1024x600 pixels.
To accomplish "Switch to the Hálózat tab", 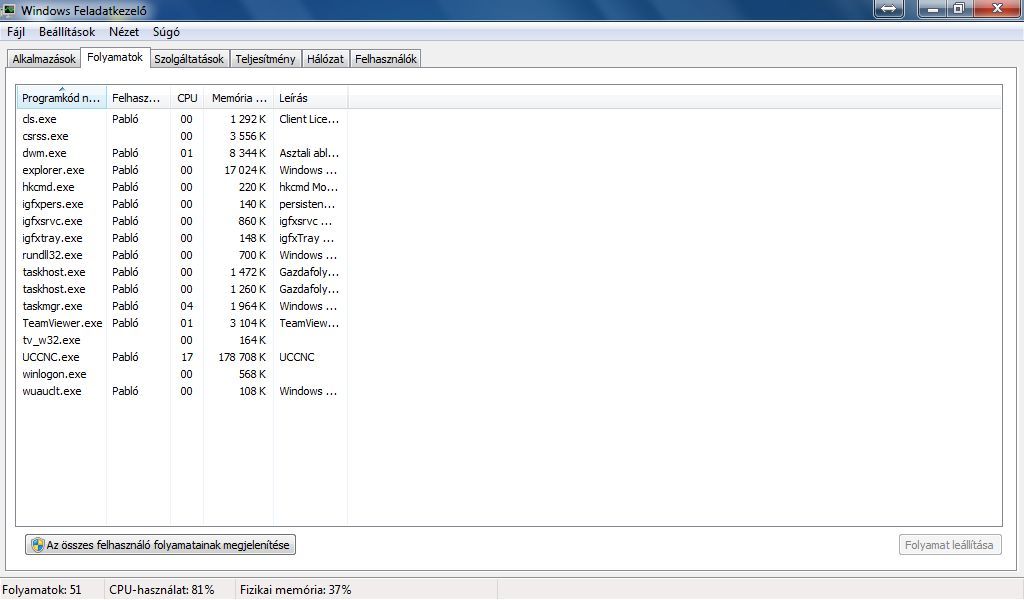I will click(325, 59).
